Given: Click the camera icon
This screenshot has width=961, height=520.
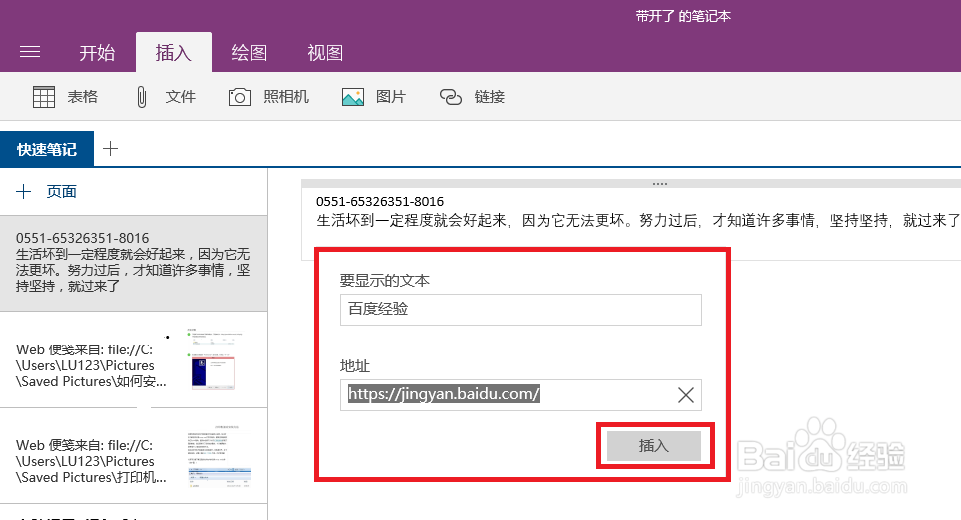Looking at the screenshot, I should click(x=240, y=97).
